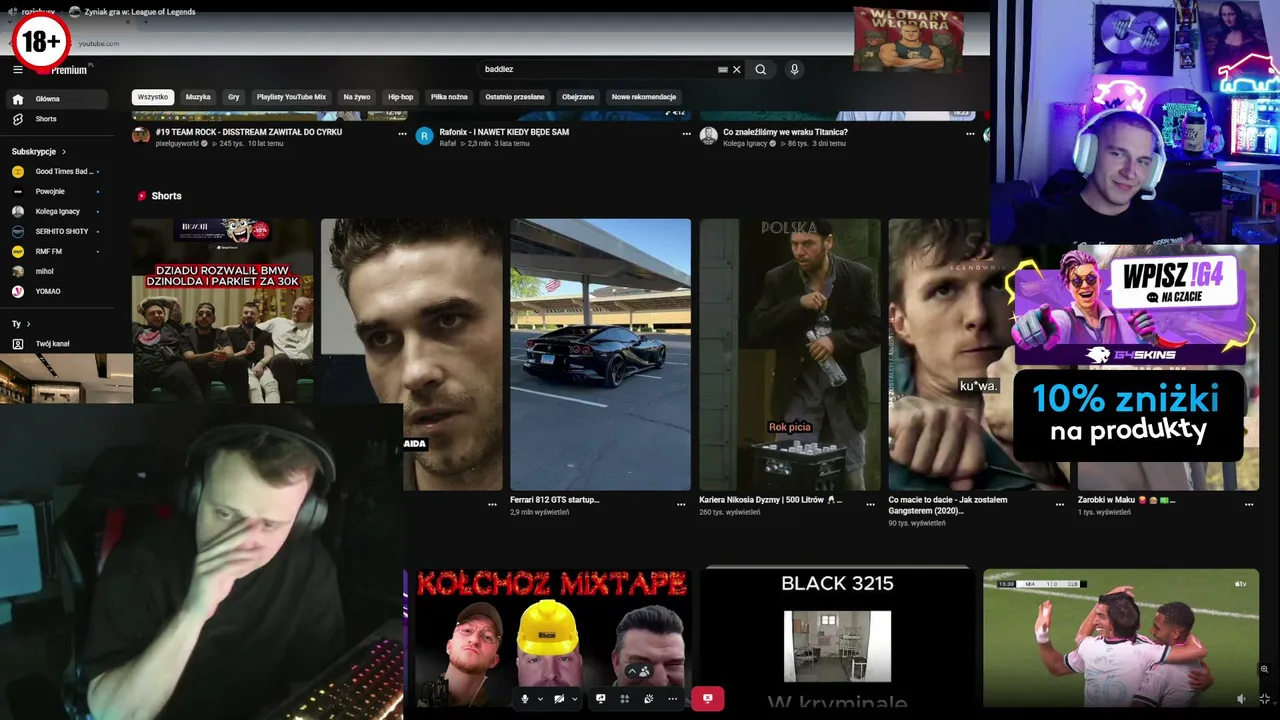Start voice search with the microphone icon
Image resolution: width=1280 pixels, height=720 pixels.
coord(794,70)
